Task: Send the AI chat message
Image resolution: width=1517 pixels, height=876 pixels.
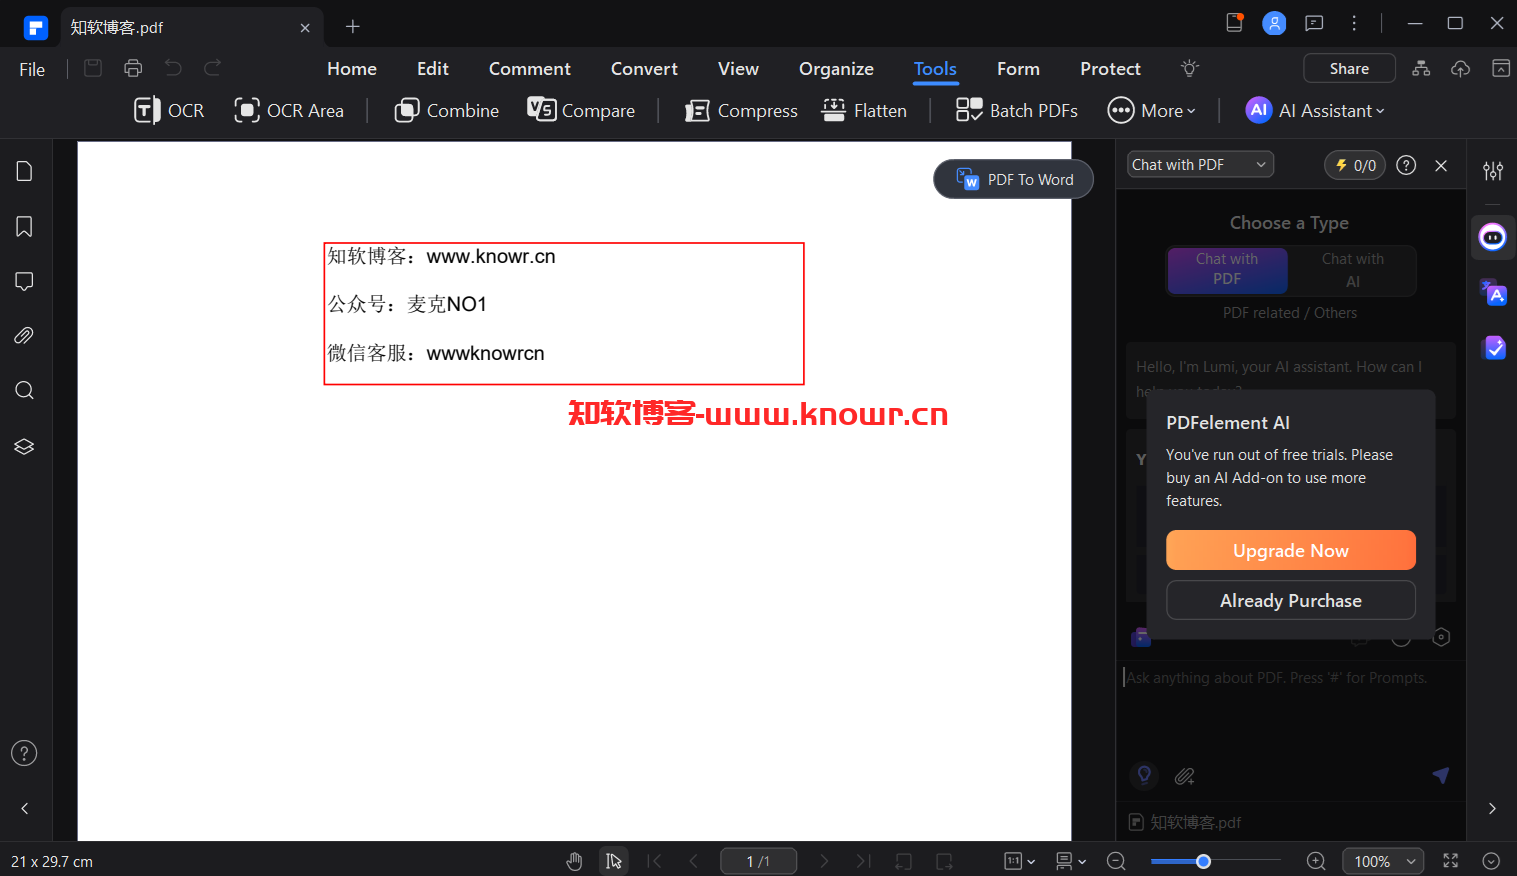Action: [x=1440, y=775]
